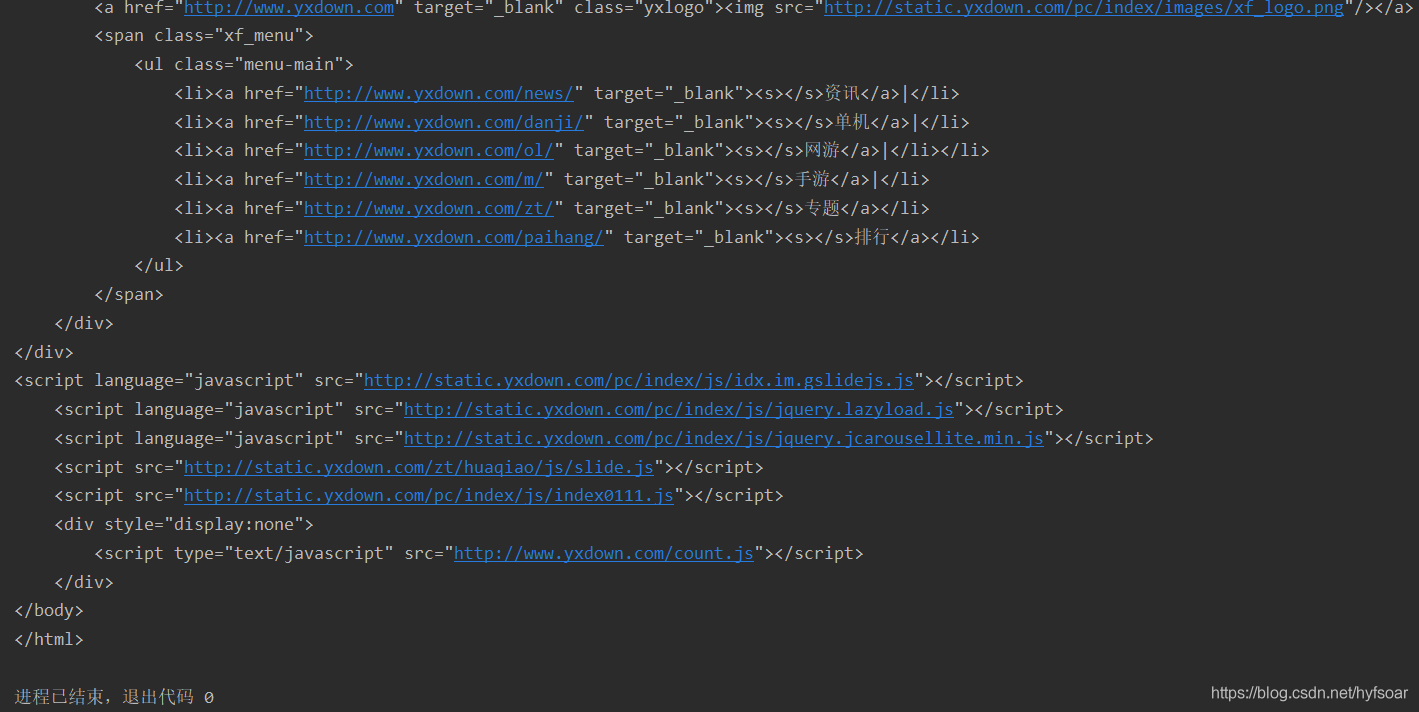Click the text 单机 in the danji line
The image size is (1419, 712).
pyautogui.click(x=852, y=122)
